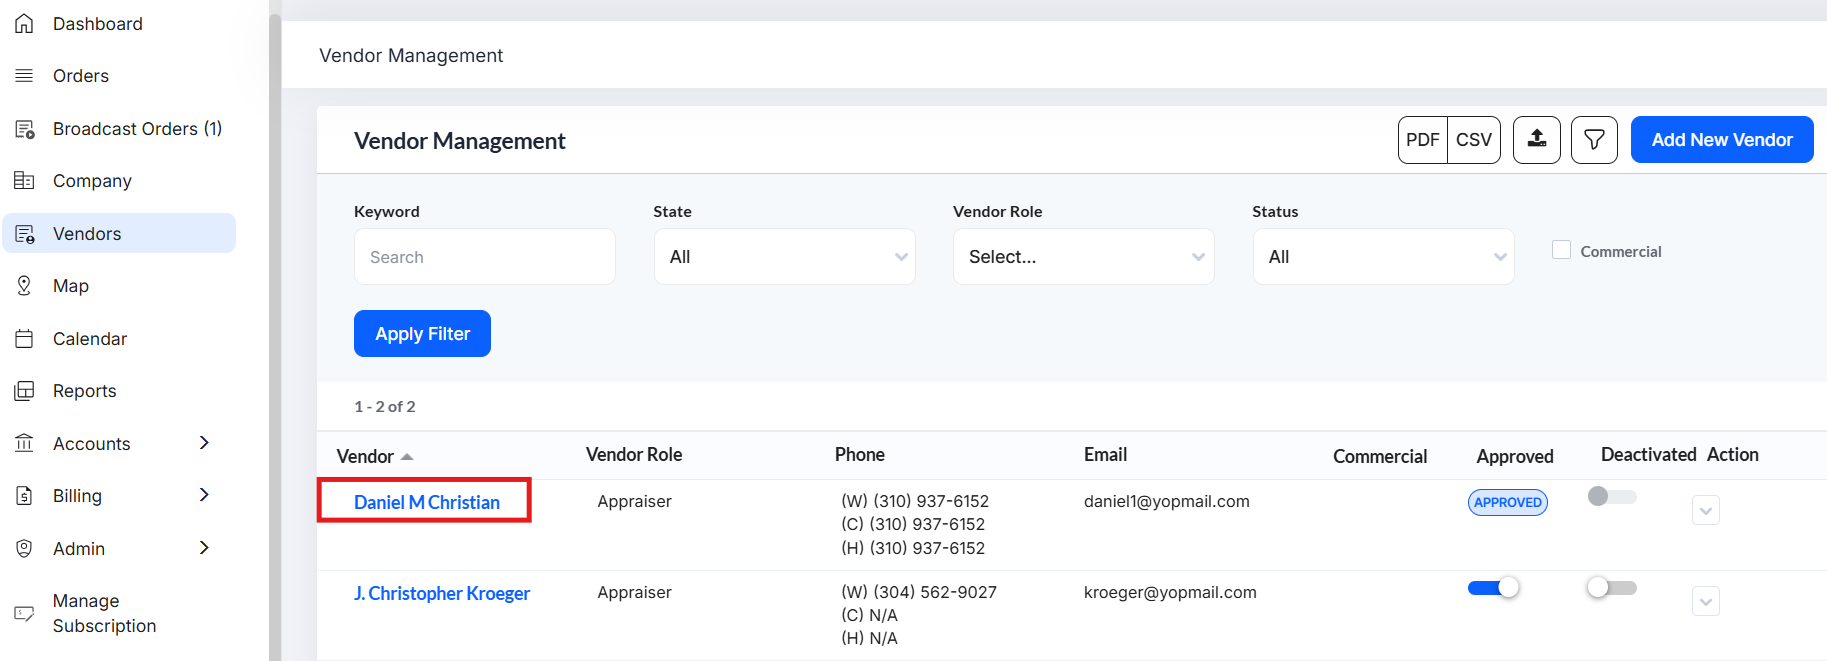Click the filter funnel icon button
This screenshot has width=1827, height=661.
[1594, 140]
